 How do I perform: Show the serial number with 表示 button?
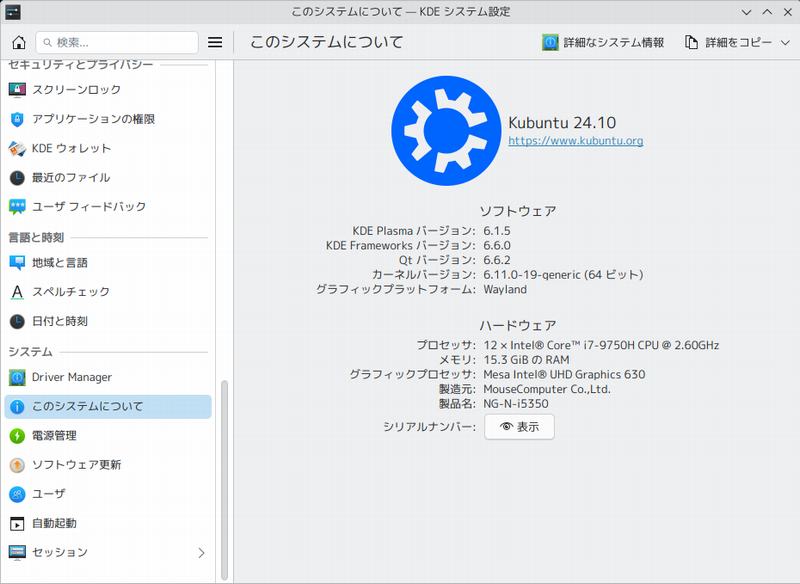coord(519,427)
